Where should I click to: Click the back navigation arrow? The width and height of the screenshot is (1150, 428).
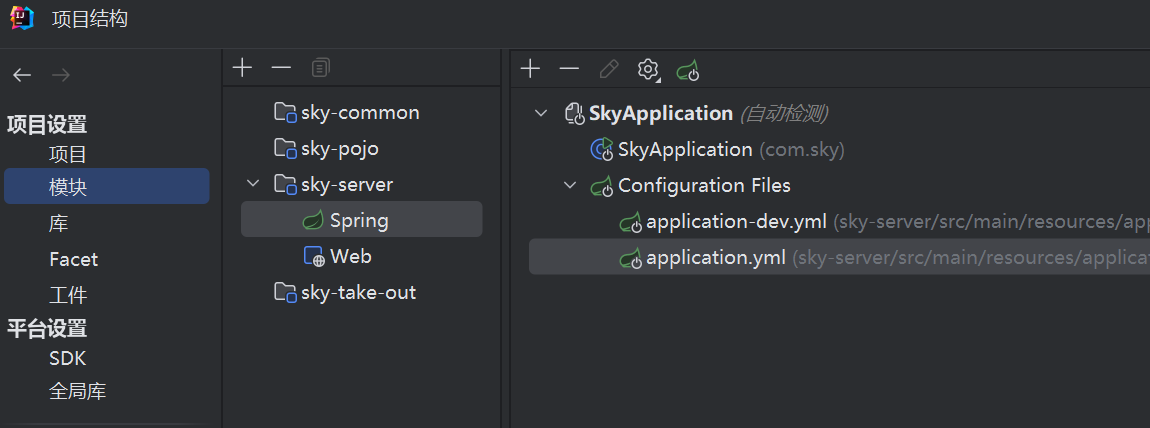[x=22, y=75]
